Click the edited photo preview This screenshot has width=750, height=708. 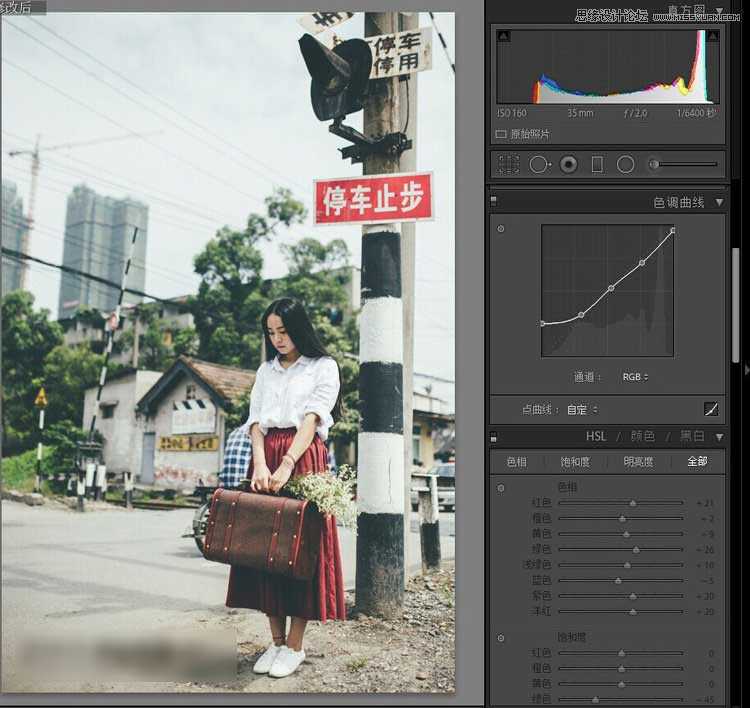tap(228, 352)
